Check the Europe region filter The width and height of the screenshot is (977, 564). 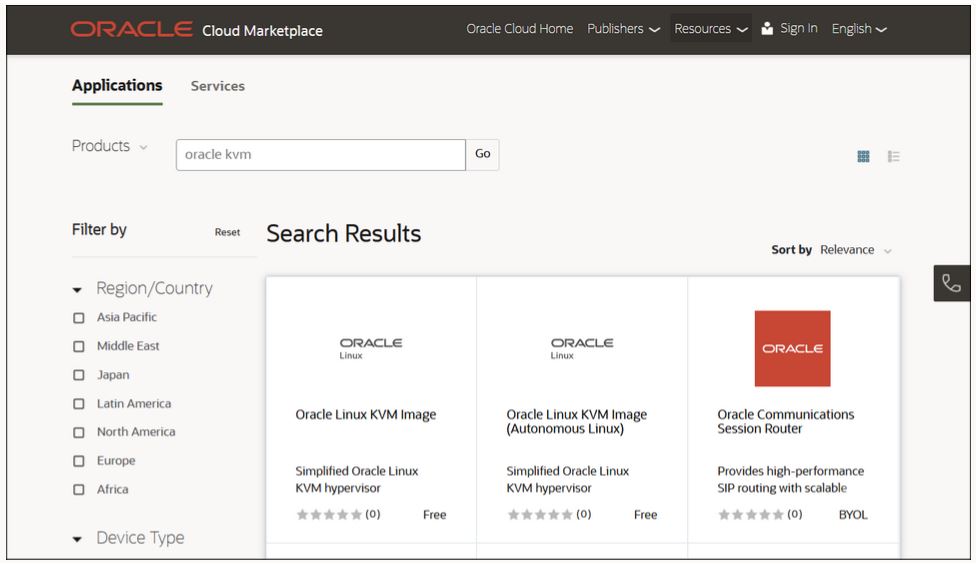[79, 461]
